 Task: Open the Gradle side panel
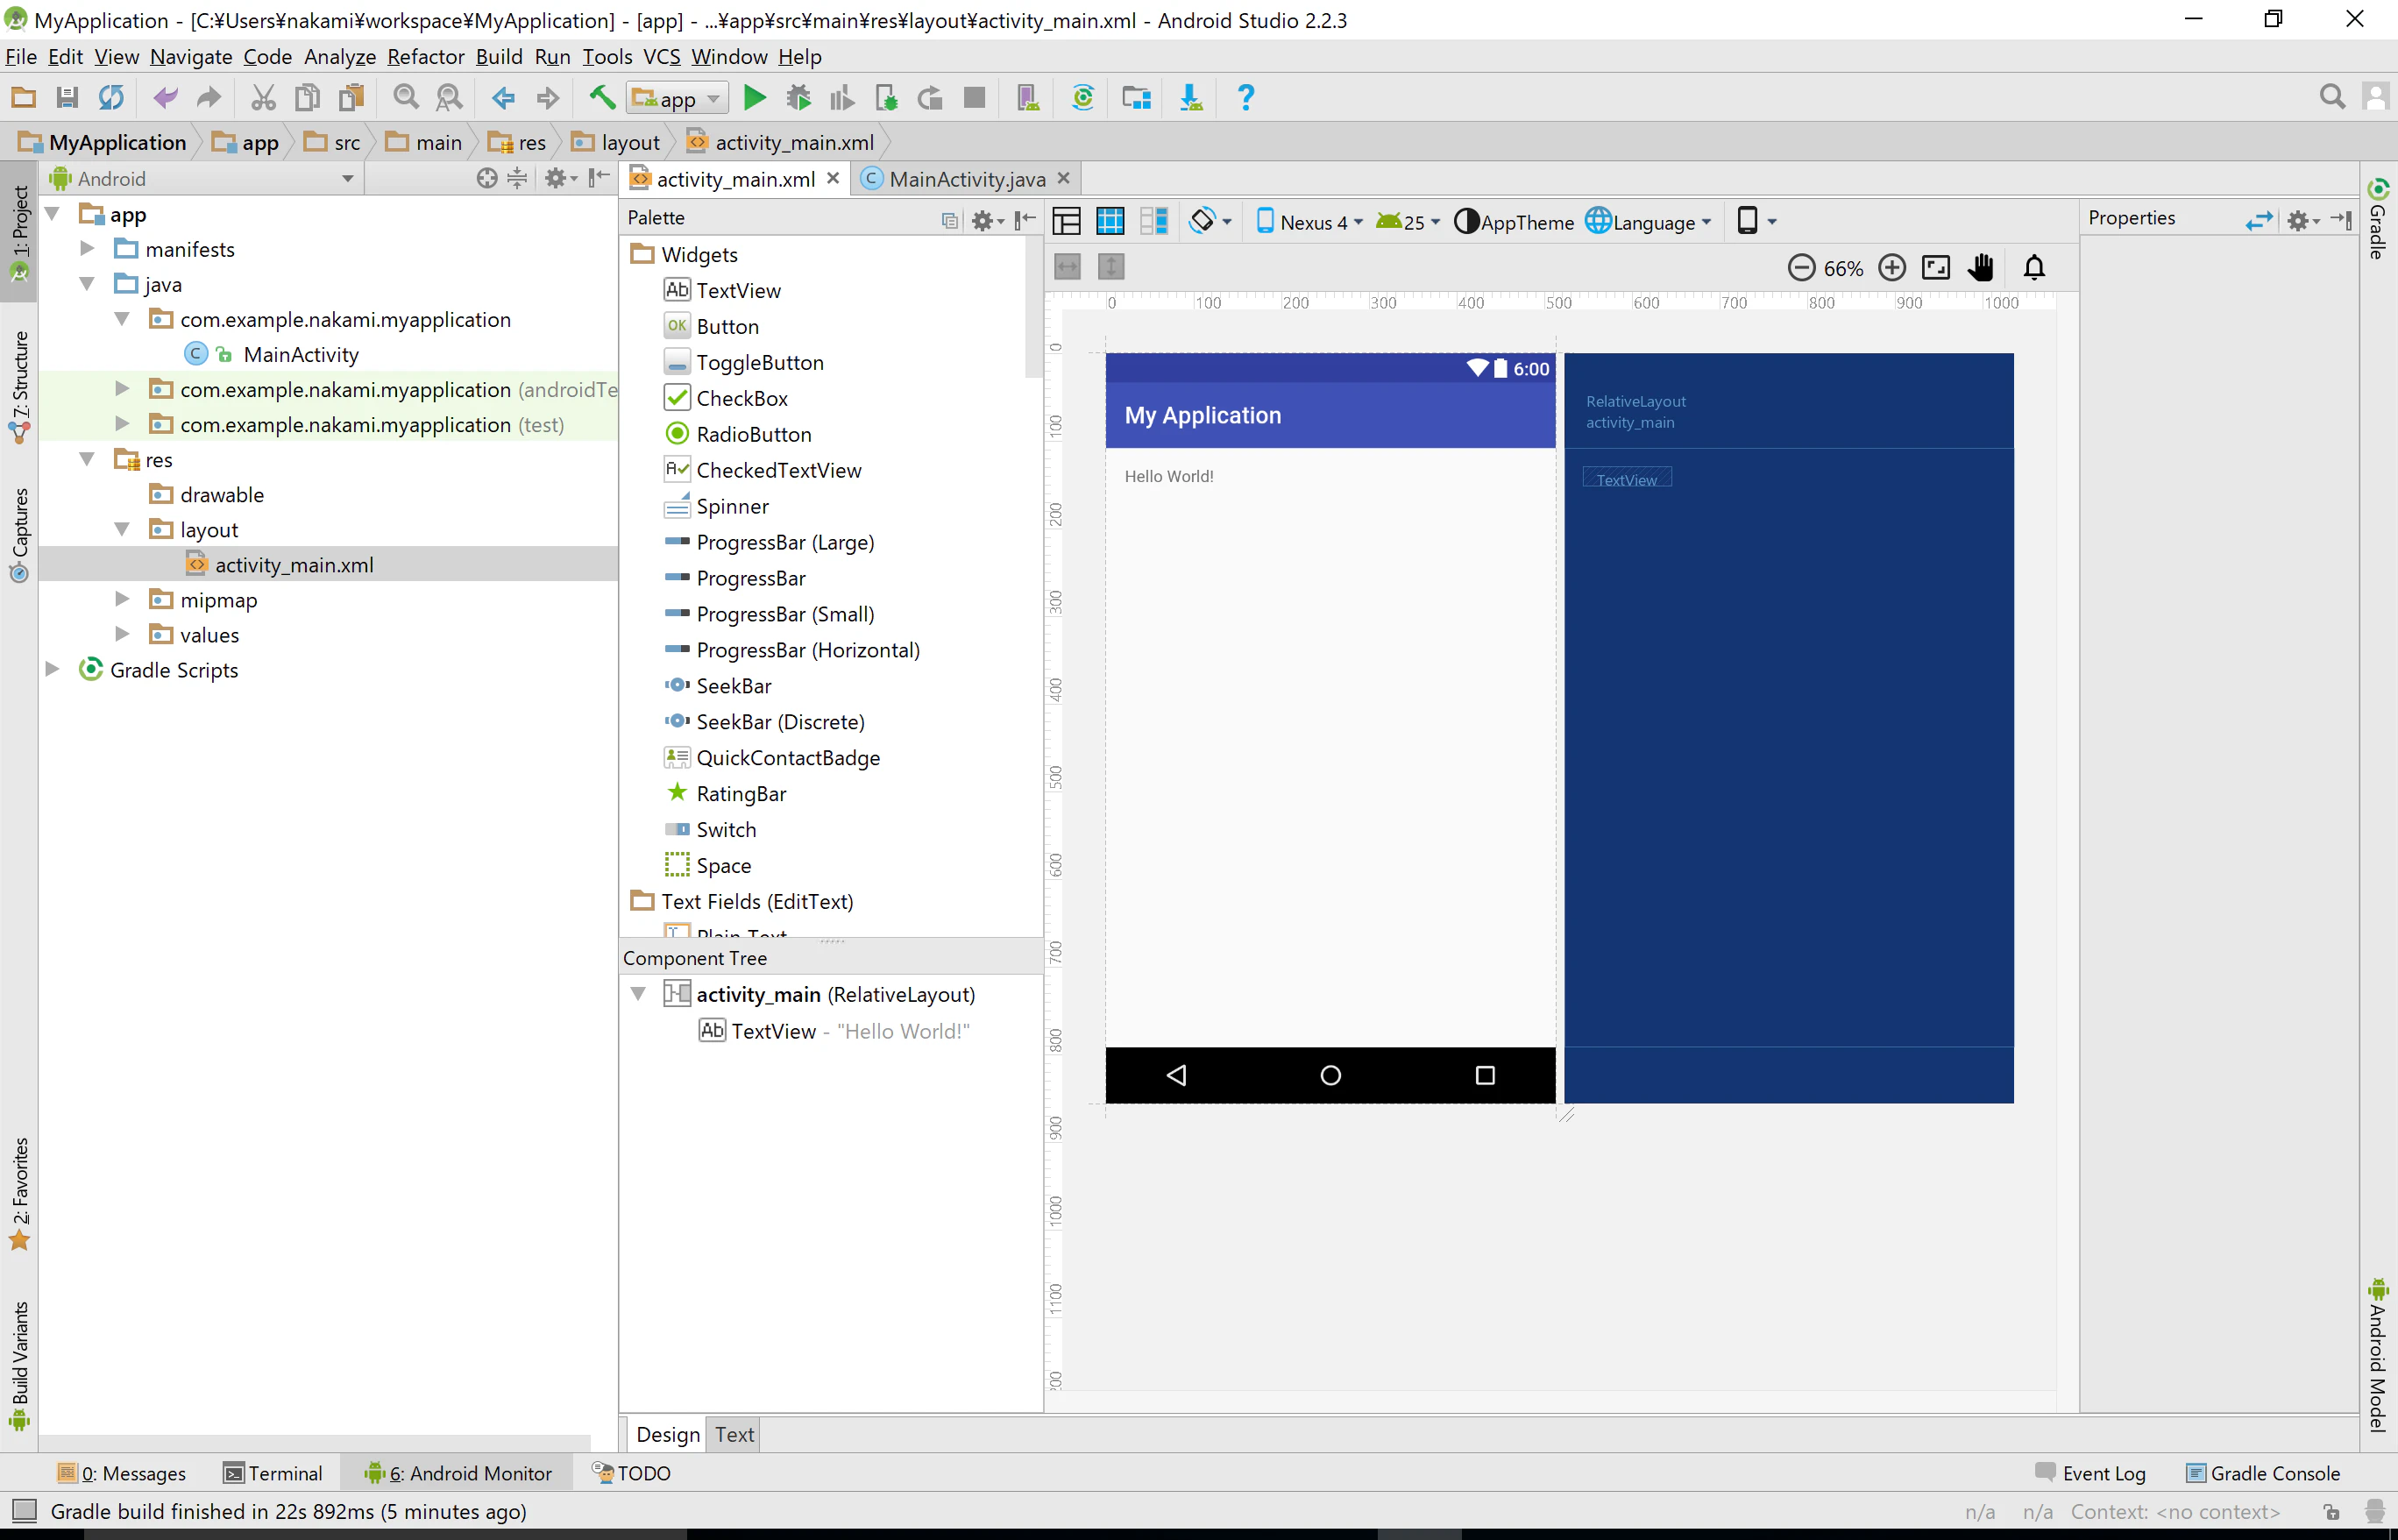(2378, 217)
